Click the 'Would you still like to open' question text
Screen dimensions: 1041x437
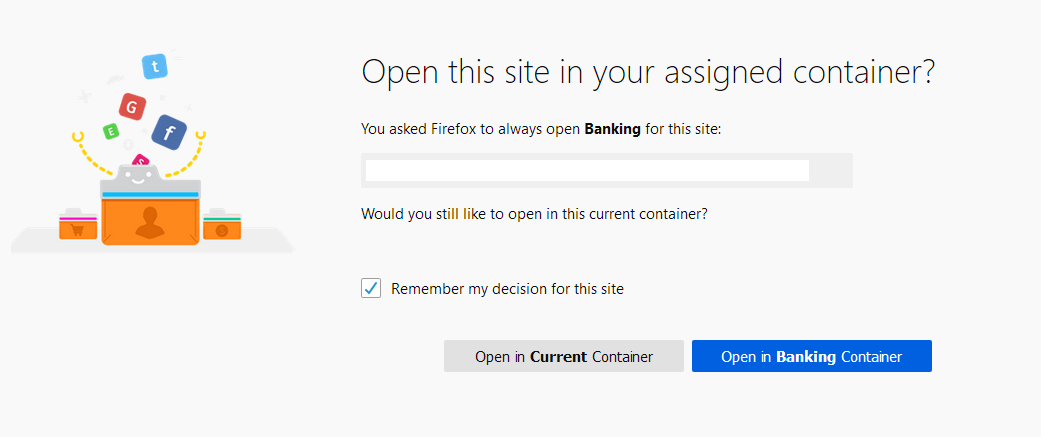click(x=534, y=213)
